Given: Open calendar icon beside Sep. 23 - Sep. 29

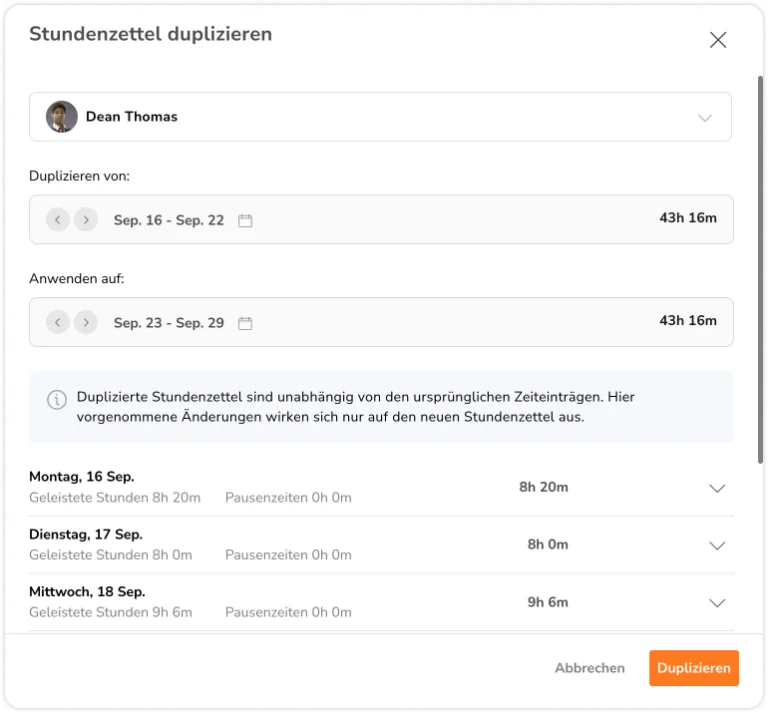Looking at the screenshot, I should (245, 323).
